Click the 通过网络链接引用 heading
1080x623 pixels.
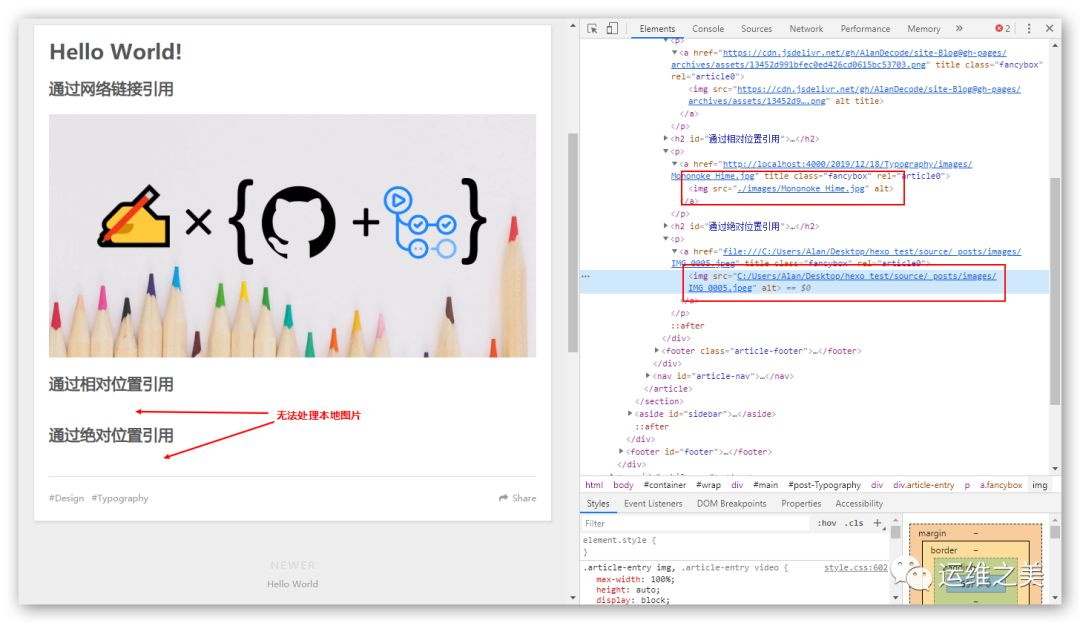pos(111,89)
